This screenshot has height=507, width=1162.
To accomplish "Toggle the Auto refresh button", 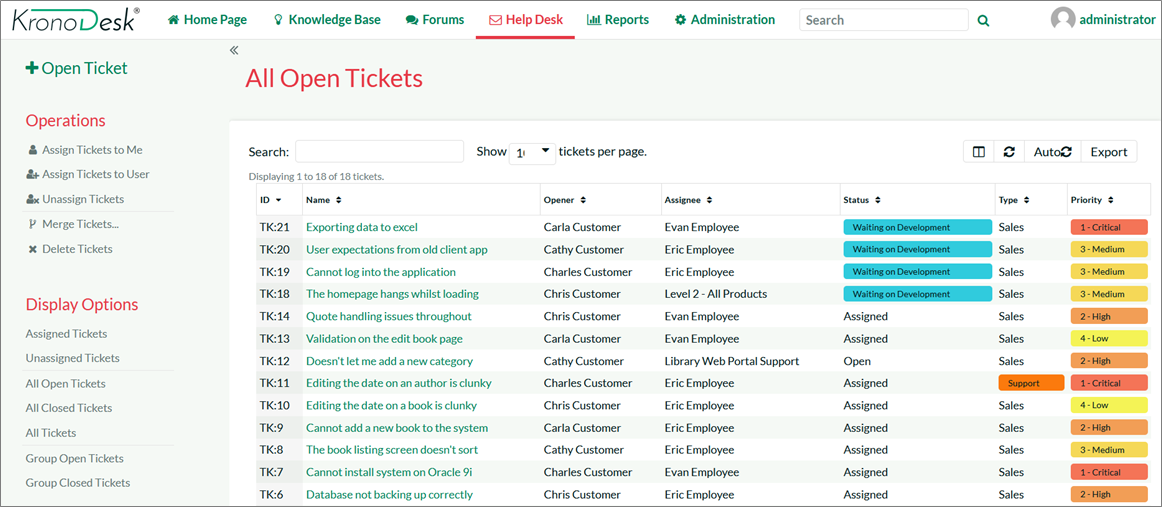I will click(x=1052, y=151).
